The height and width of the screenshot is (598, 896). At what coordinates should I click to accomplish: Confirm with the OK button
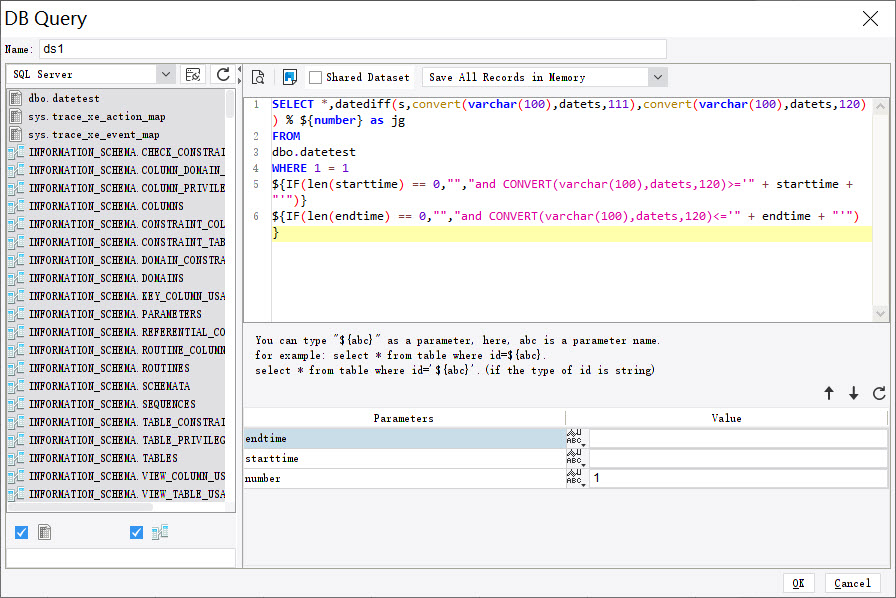tap(798, 583)
